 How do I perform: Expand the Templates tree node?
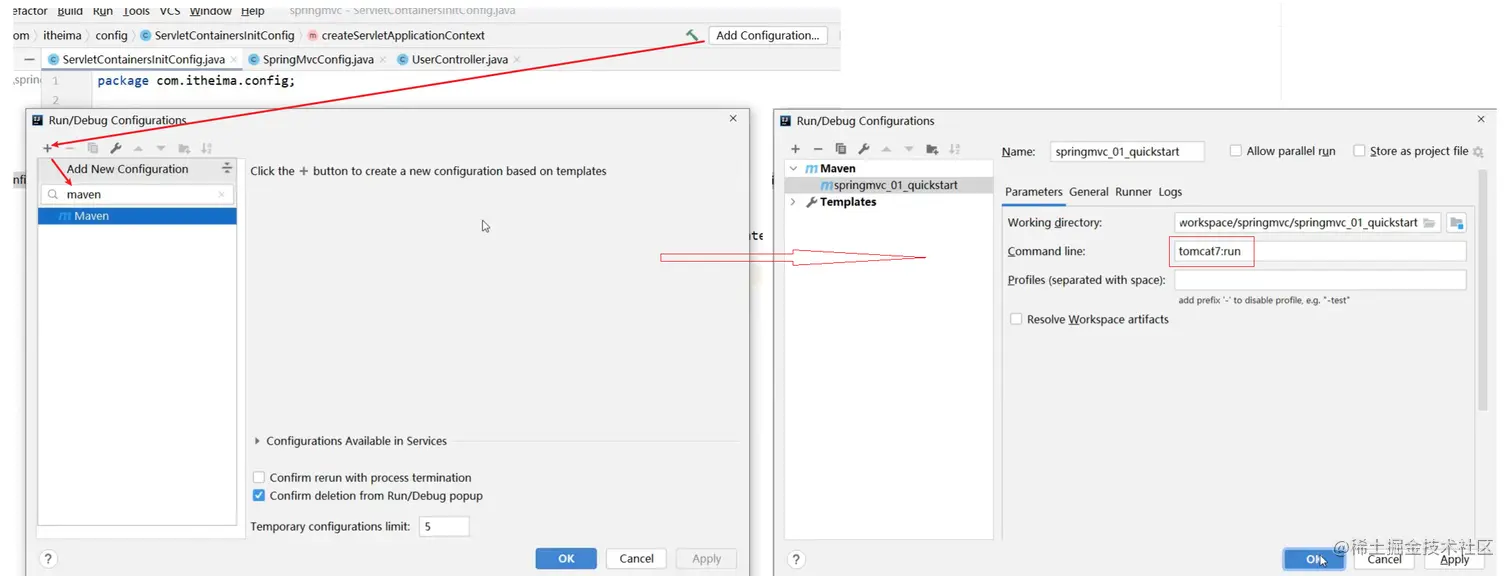794,202
